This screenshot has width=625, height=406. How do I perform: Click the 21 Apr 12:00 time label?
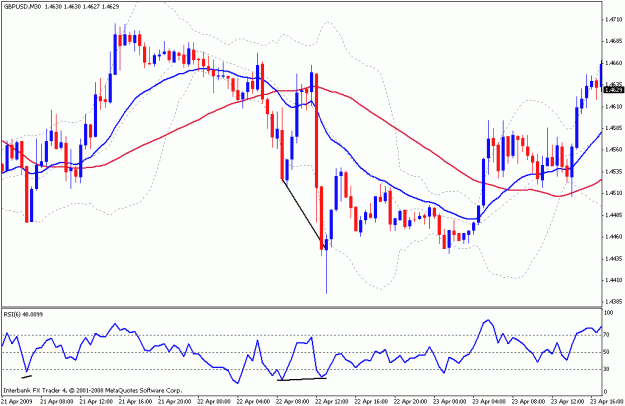click(x=95, y=401)
